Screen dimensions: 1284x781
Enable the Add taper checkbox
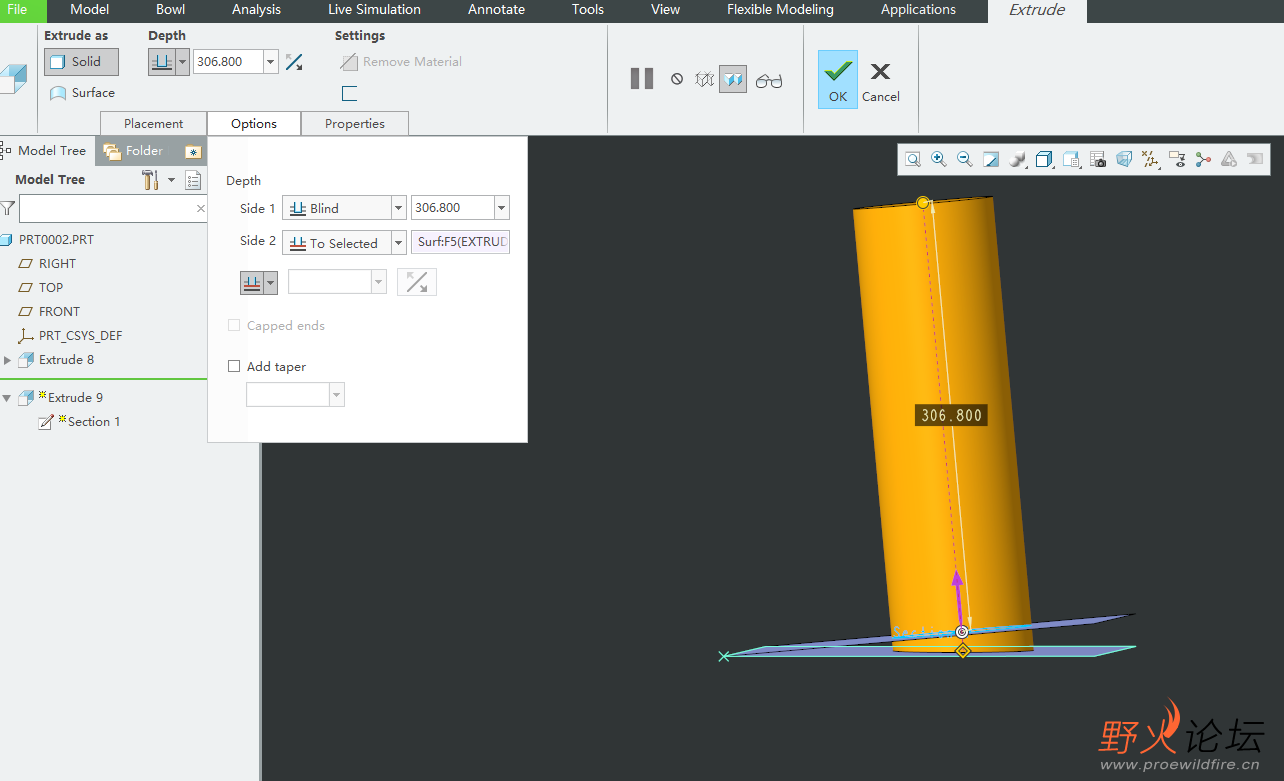234,367
